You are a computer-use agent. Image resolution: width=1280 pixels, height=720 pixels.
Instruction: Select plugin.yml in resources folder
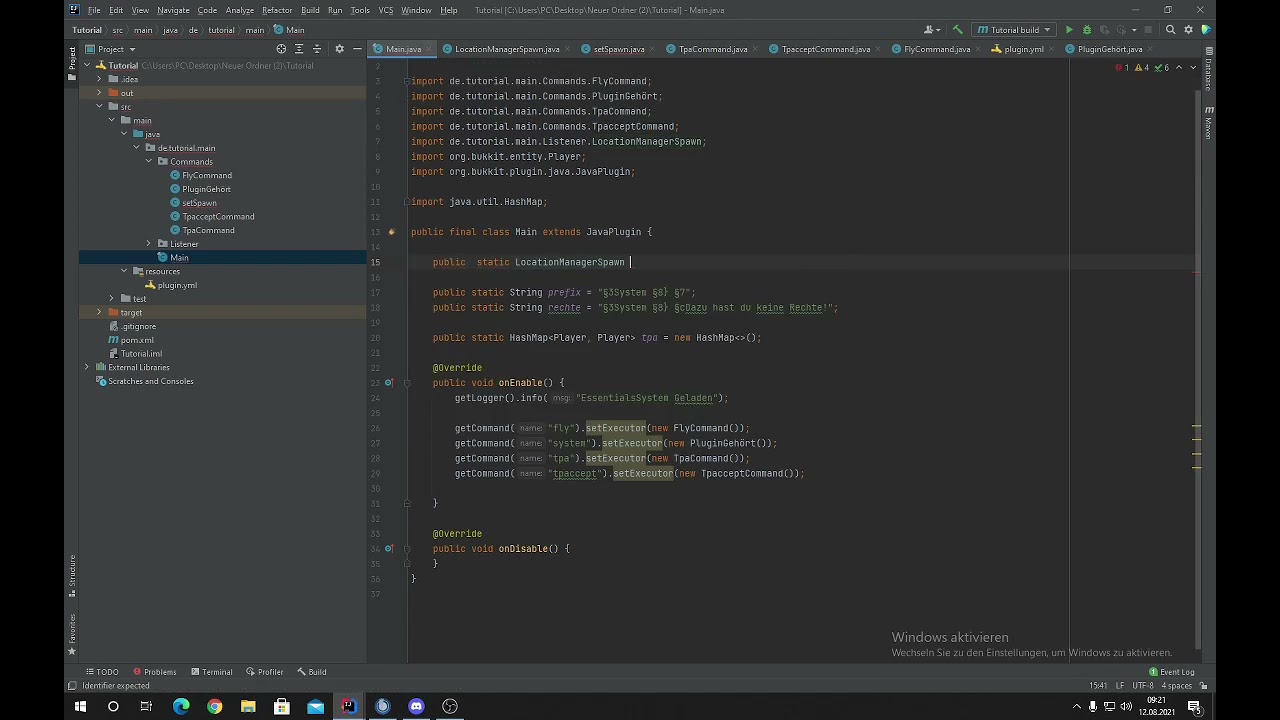pos(177,285)
